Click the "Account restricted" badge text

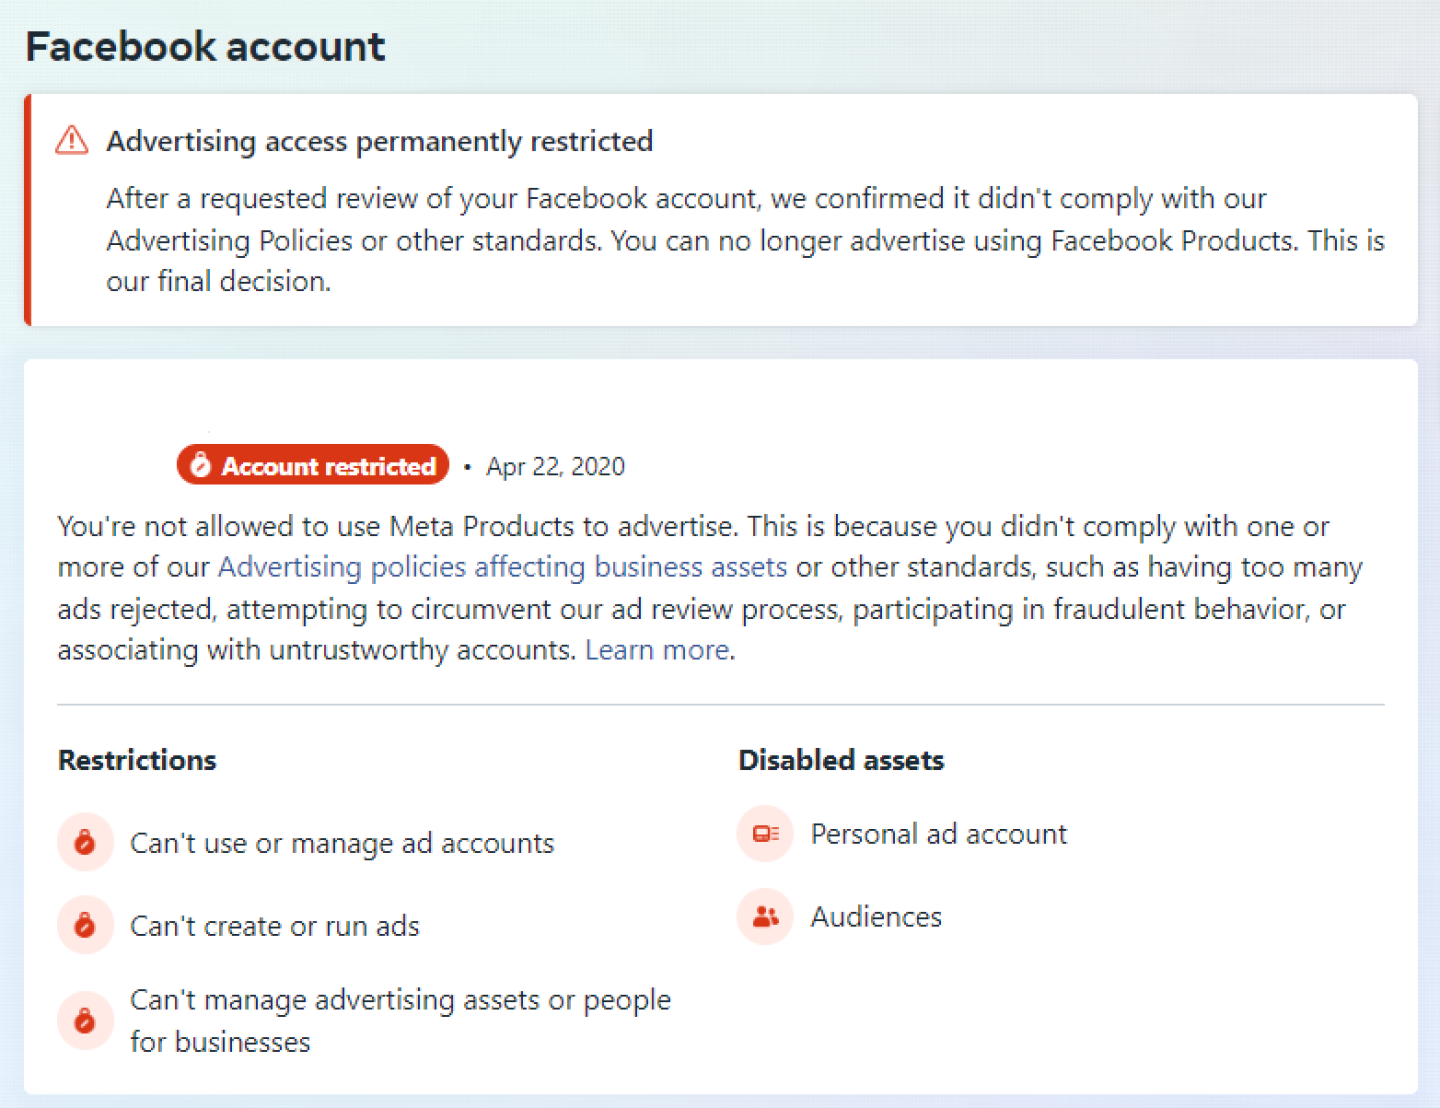(x=328, y=466)
